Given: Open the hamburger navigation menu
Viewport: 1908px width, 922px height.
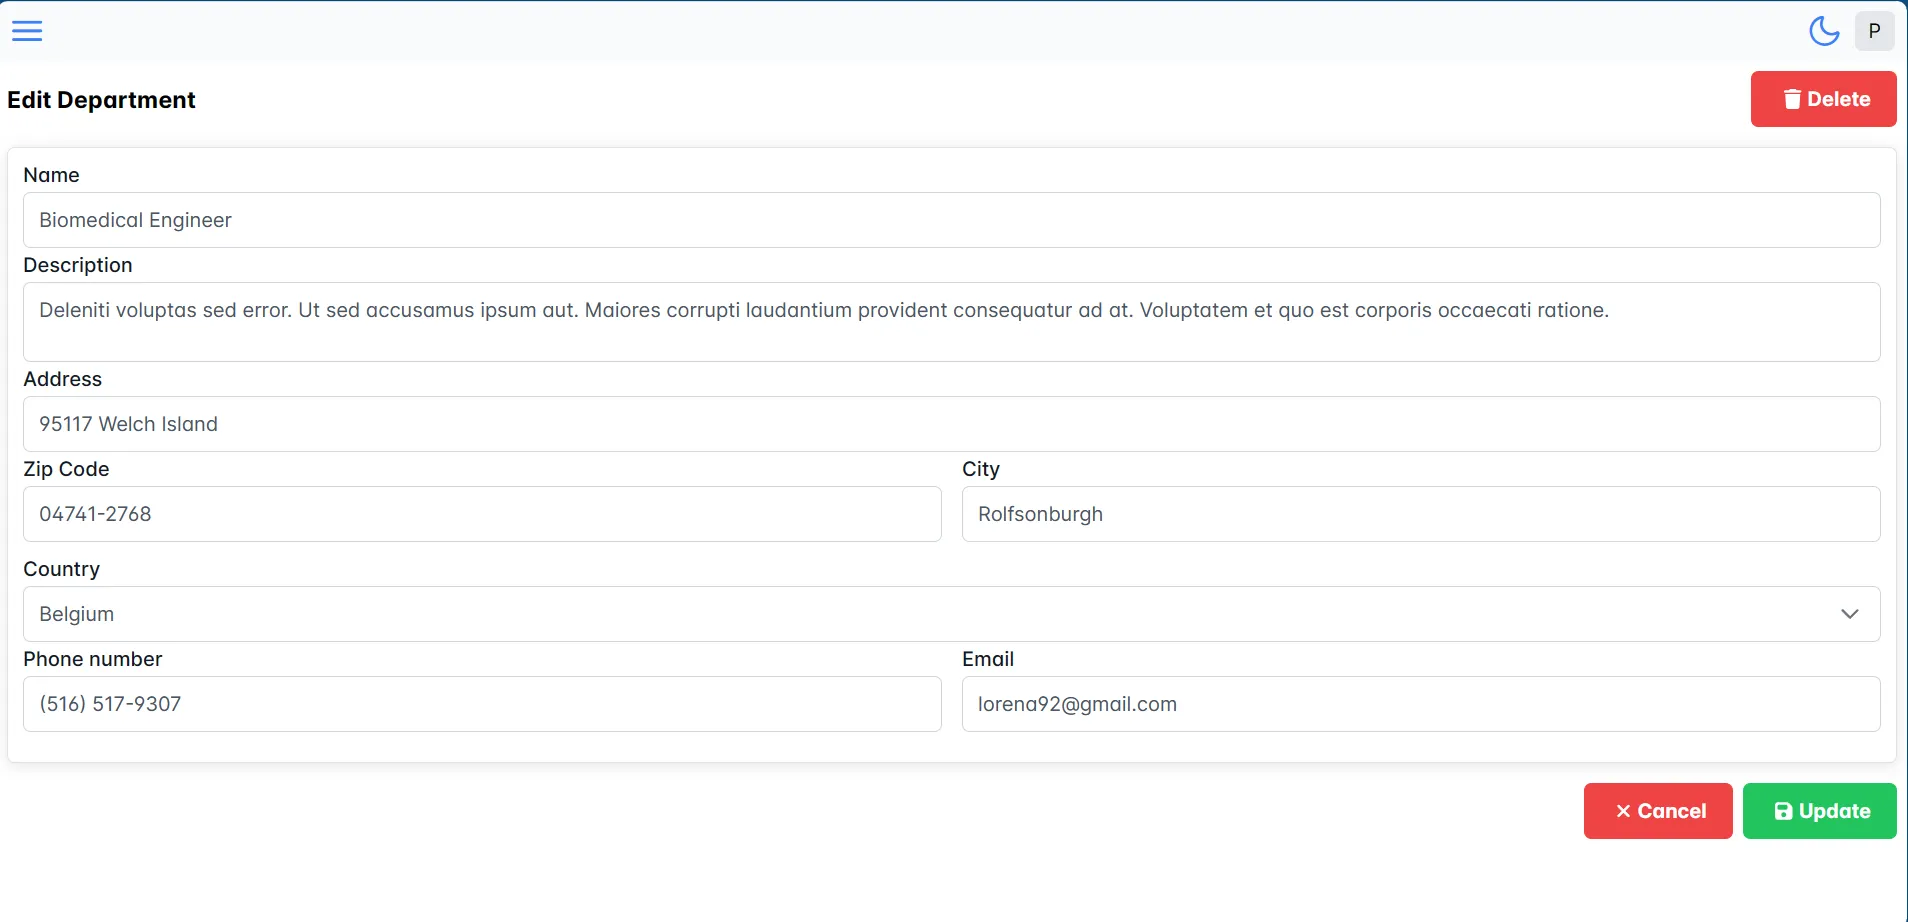Looking at the screenshot, I should pyautogui.click(x=27, y=31).
